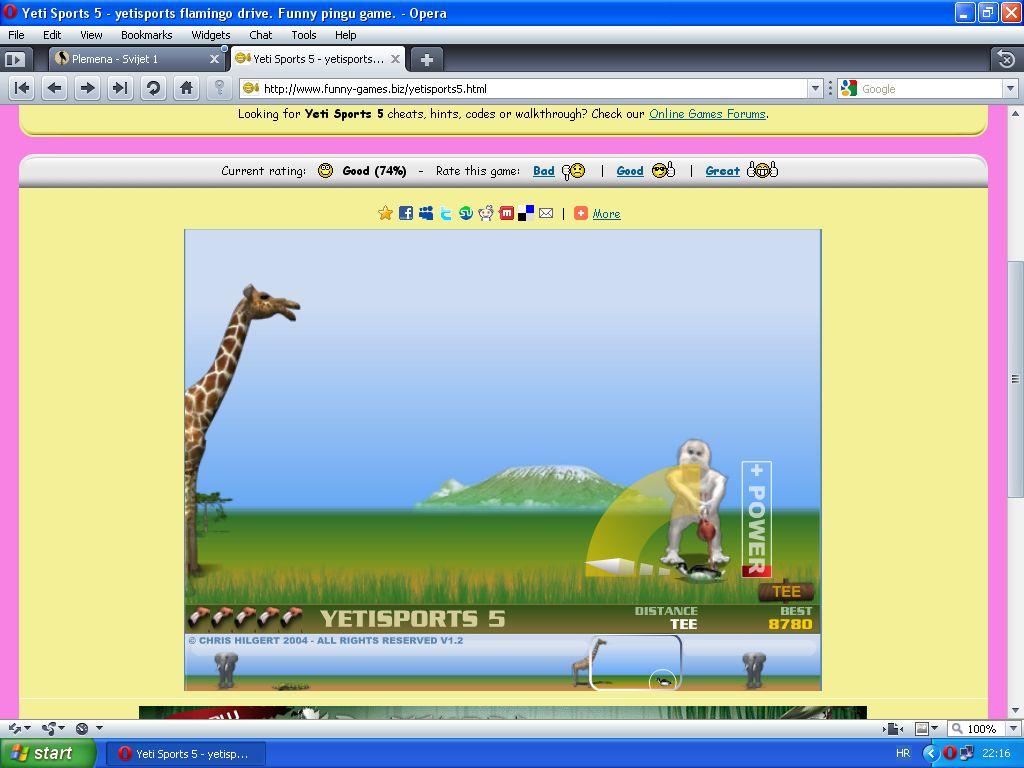Go to the home page
The image size is (1024, 768).
click(x=186, y=88)
